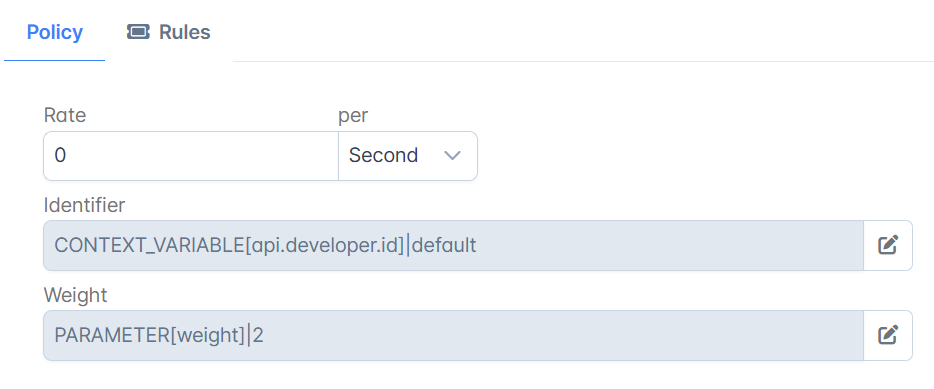Click the Weight label

(76, 295)
